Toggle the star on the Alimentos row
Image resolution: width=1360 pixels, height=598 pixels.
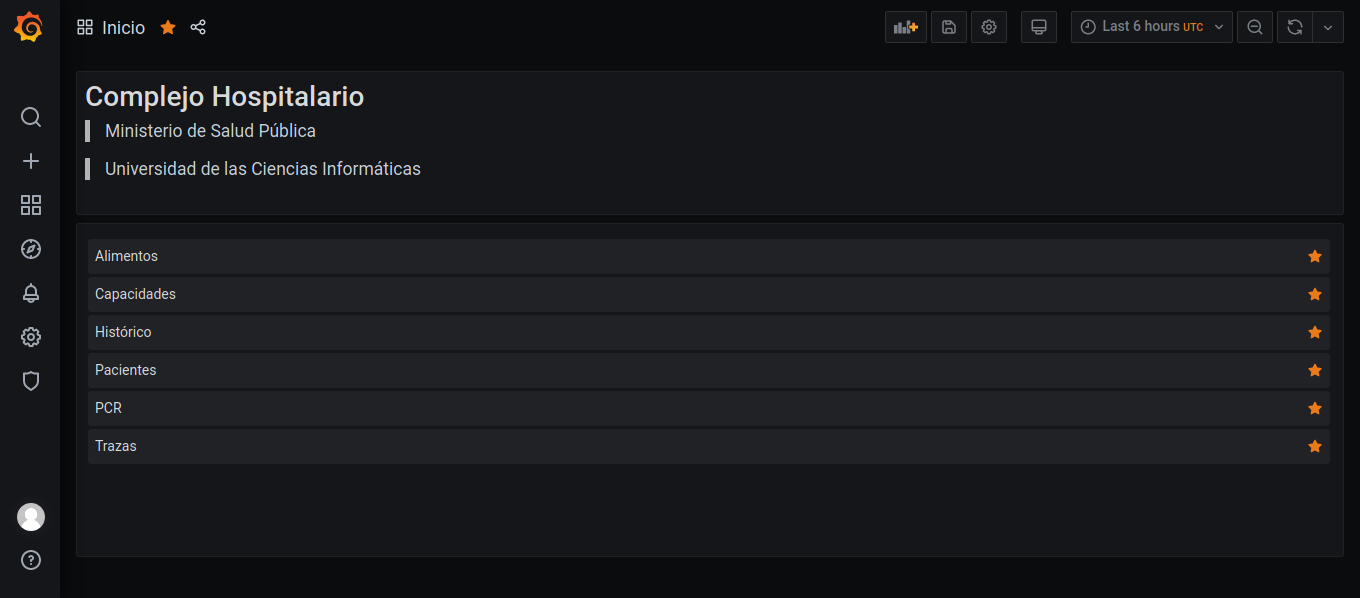1315,256
